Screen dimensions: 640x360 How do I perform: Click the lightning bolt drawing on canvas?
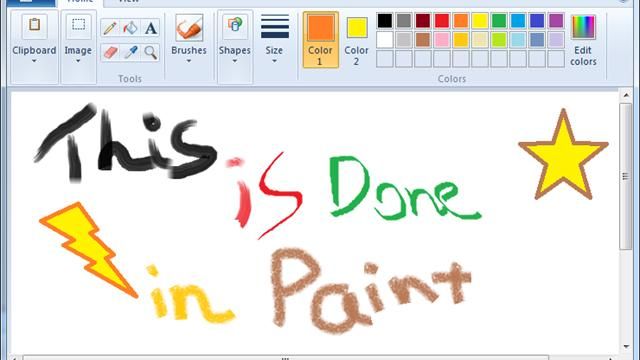tap(89, 250)
